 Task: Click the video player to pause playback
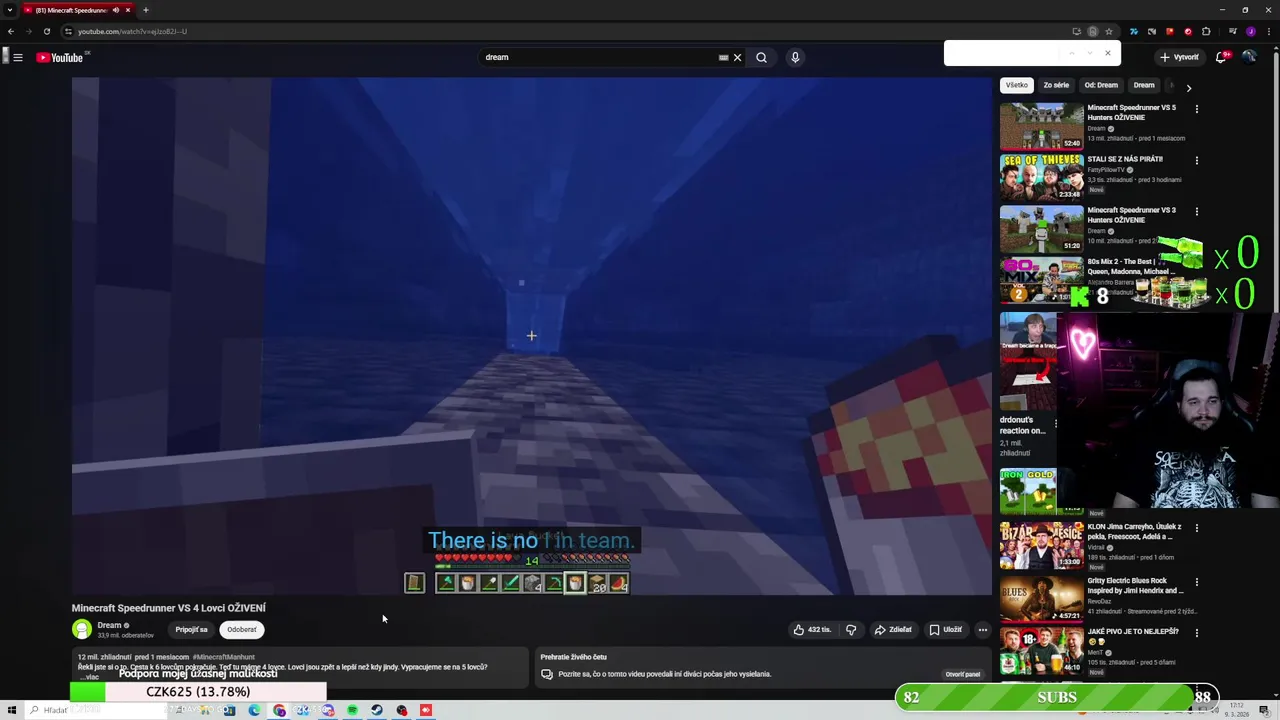(531, 336)
